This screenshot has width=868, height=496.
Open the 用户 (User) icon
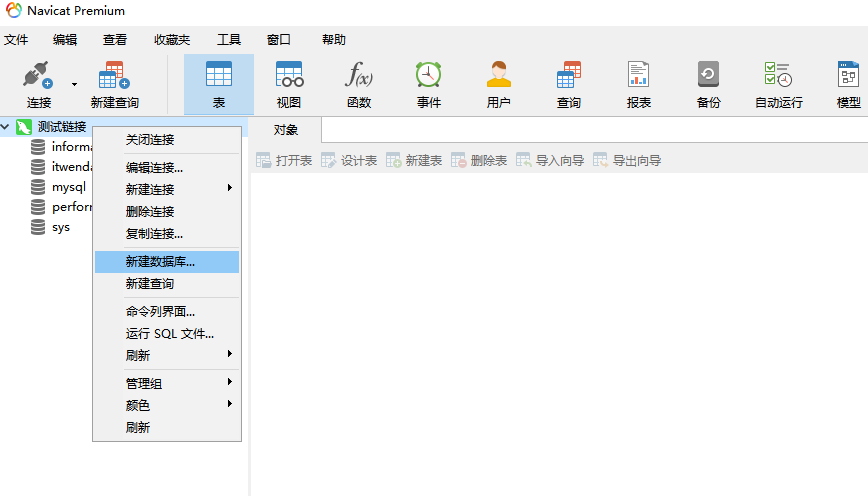pos(498,78)
